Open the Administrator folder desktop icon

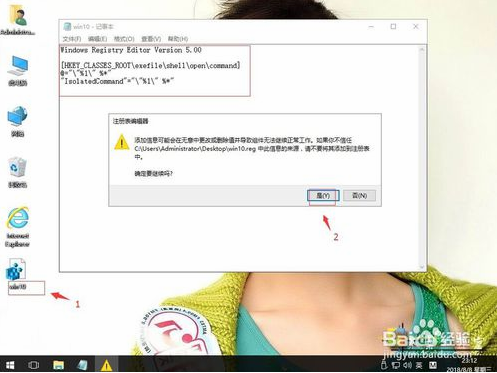tap(18, 19)
